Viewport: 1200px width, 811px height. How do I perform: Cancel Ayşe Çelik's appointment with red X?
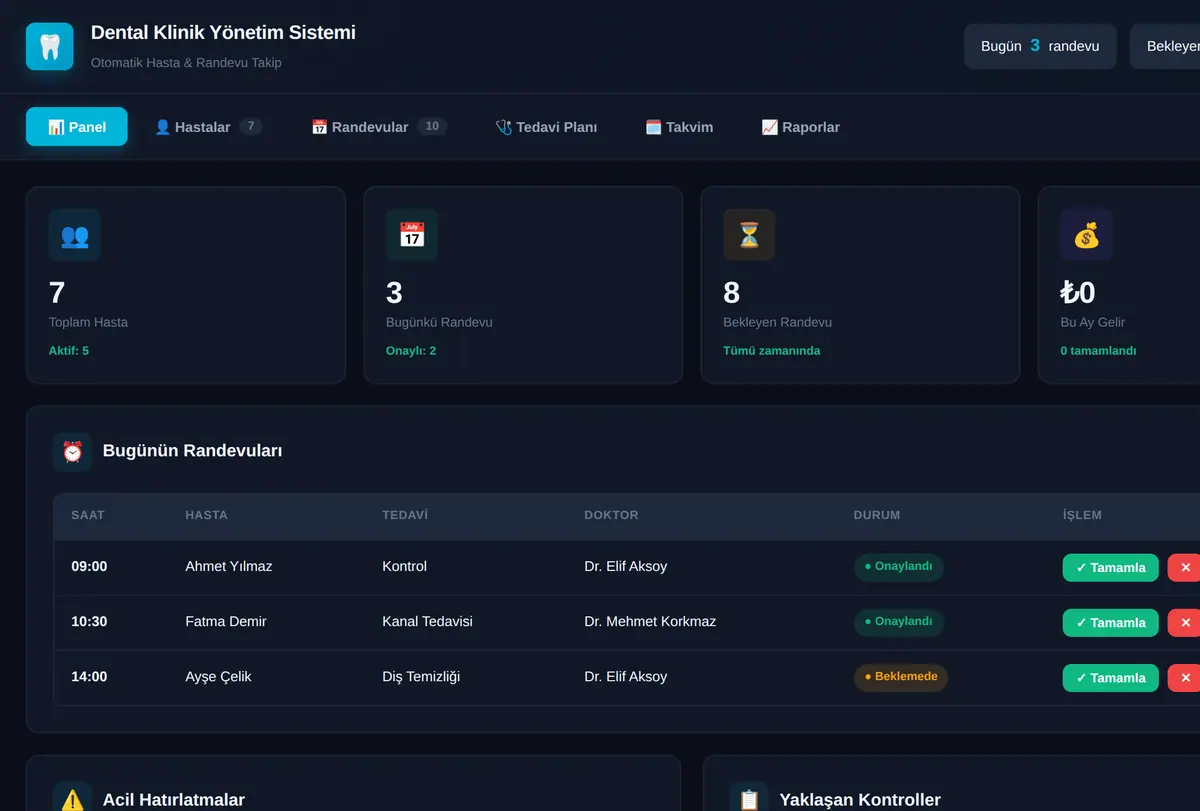1186,677
